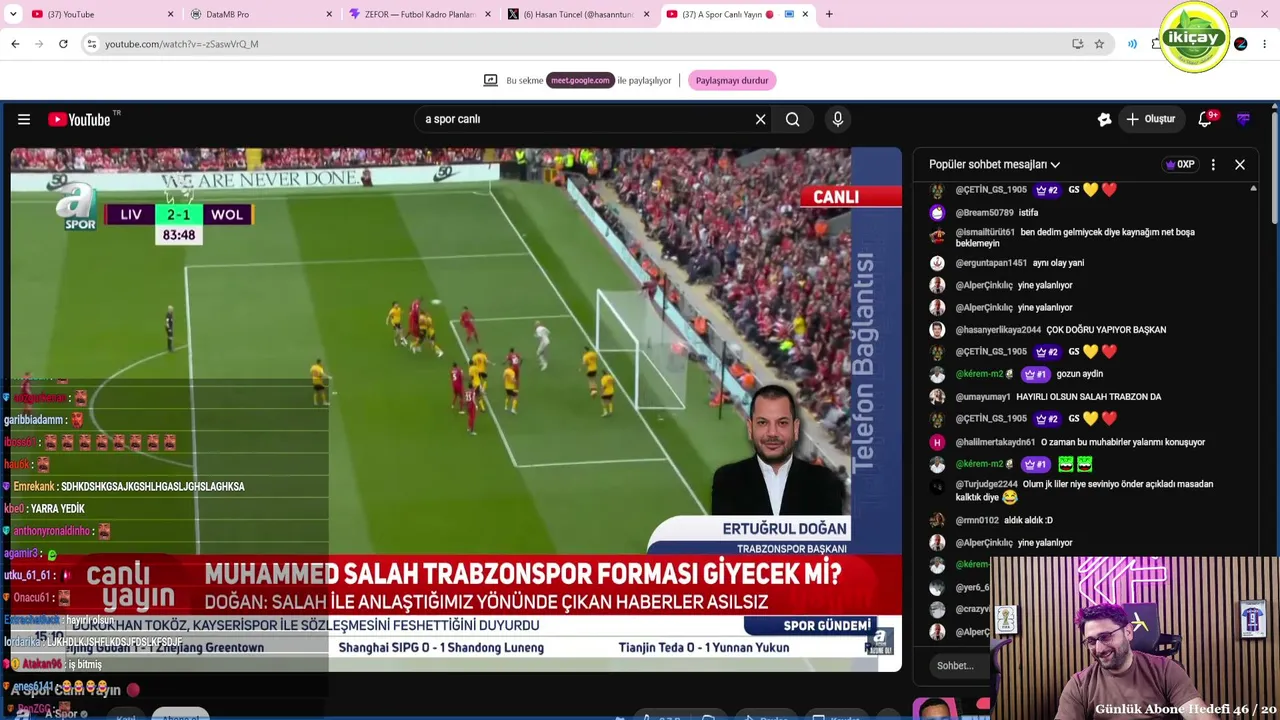Click @rmn0102 username in chat
This screenshot has height=720, width=1280.
pos(977,520)
